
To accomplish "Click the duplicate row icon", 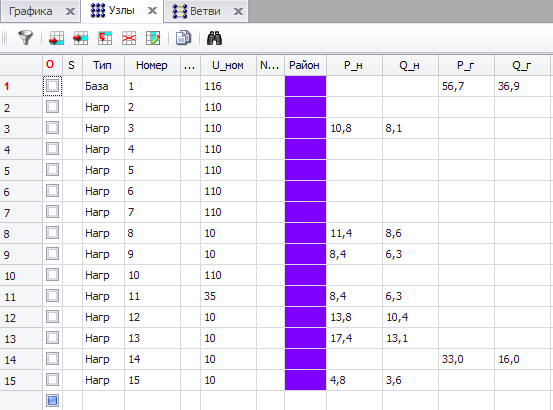I will (105, 38).
